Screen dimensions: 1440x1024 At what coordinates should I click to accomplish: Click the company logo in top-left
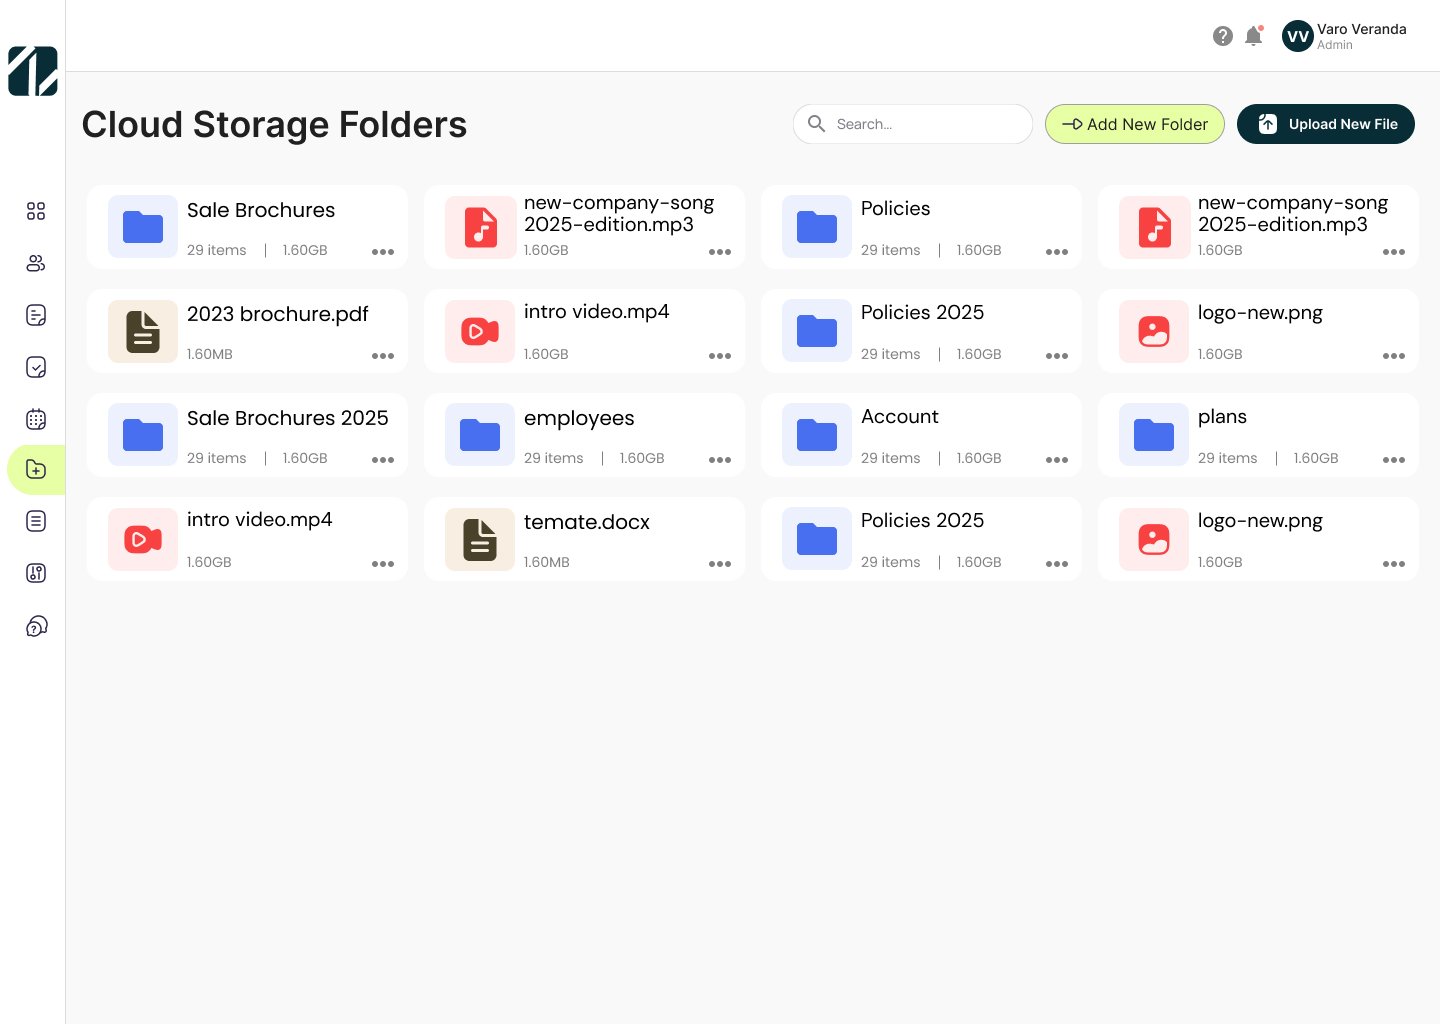pos(33,71)
